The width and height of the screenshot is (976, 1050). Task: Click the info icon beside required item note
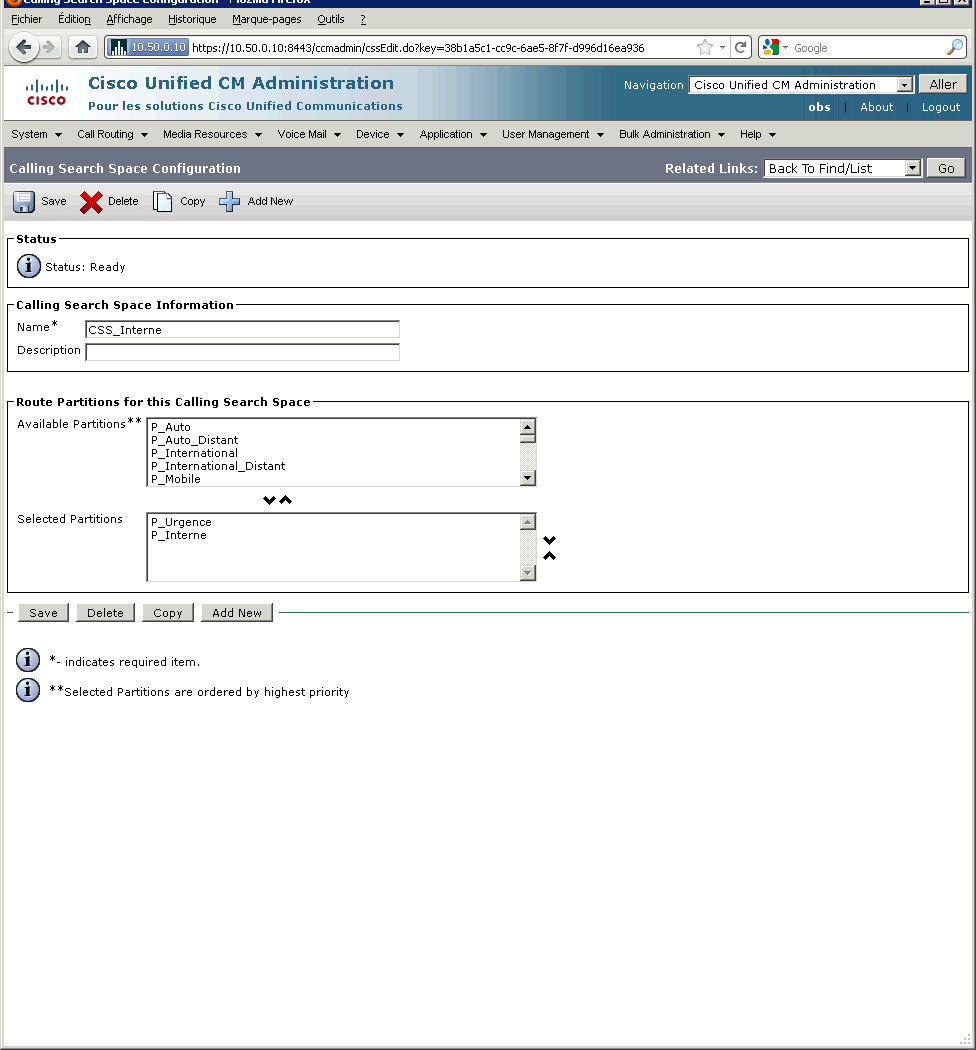click(27, 660)
